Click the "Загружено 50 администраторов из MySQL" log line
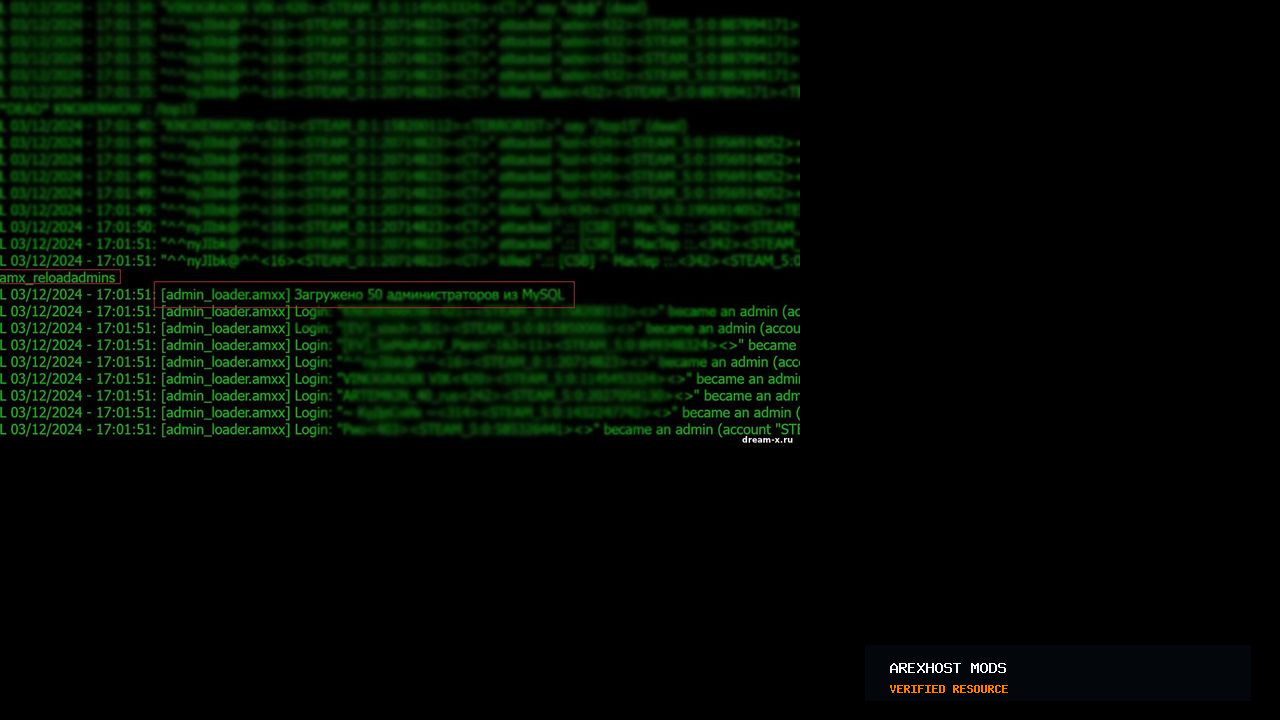The height and width of the screenshot is (720, 1280). pos(364,295)
